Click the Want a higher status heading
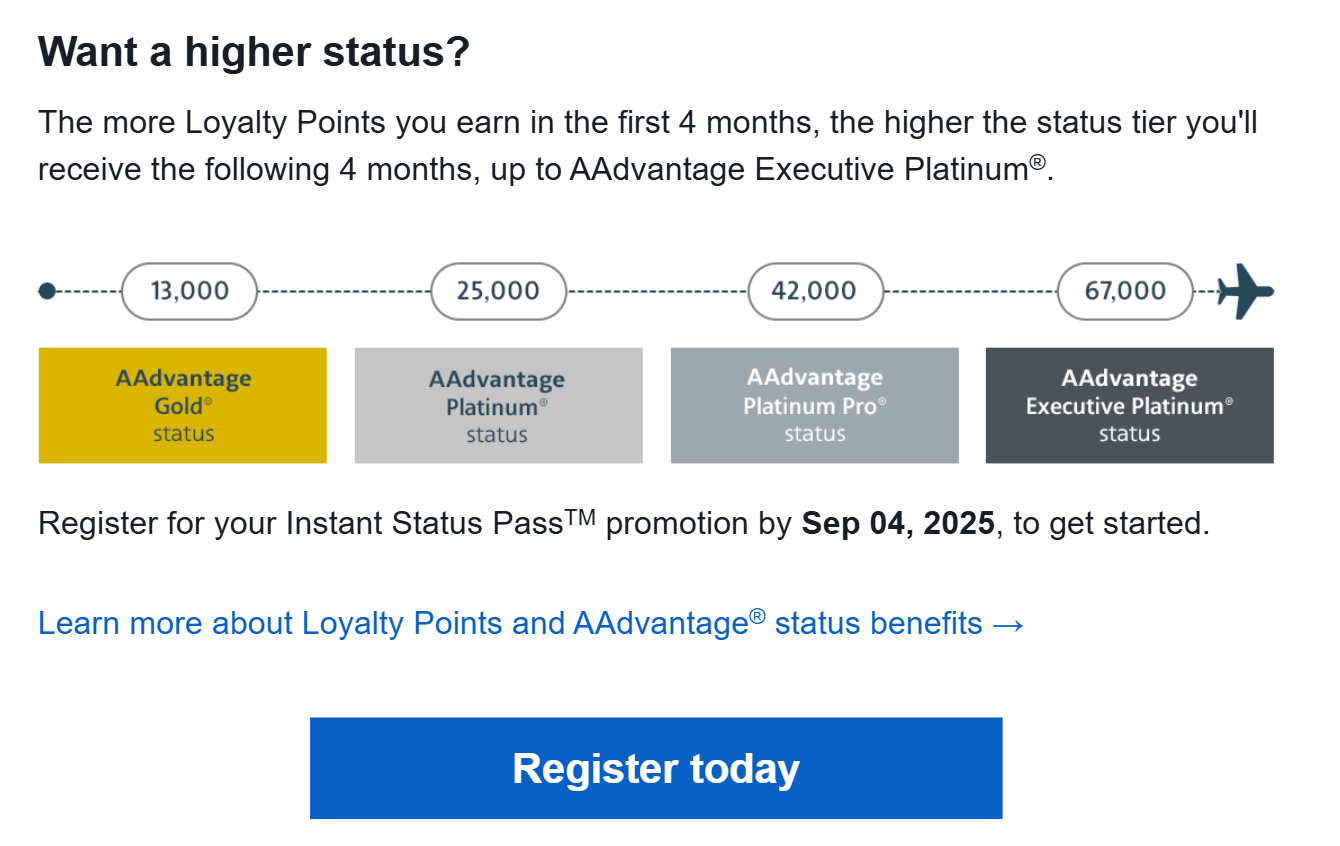This screenshot has width=1340, height=846. click(254, 52)
